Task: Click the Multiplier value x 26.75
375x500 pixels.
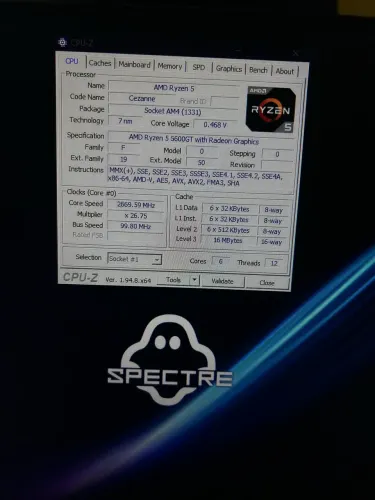Action: point(136,216)
